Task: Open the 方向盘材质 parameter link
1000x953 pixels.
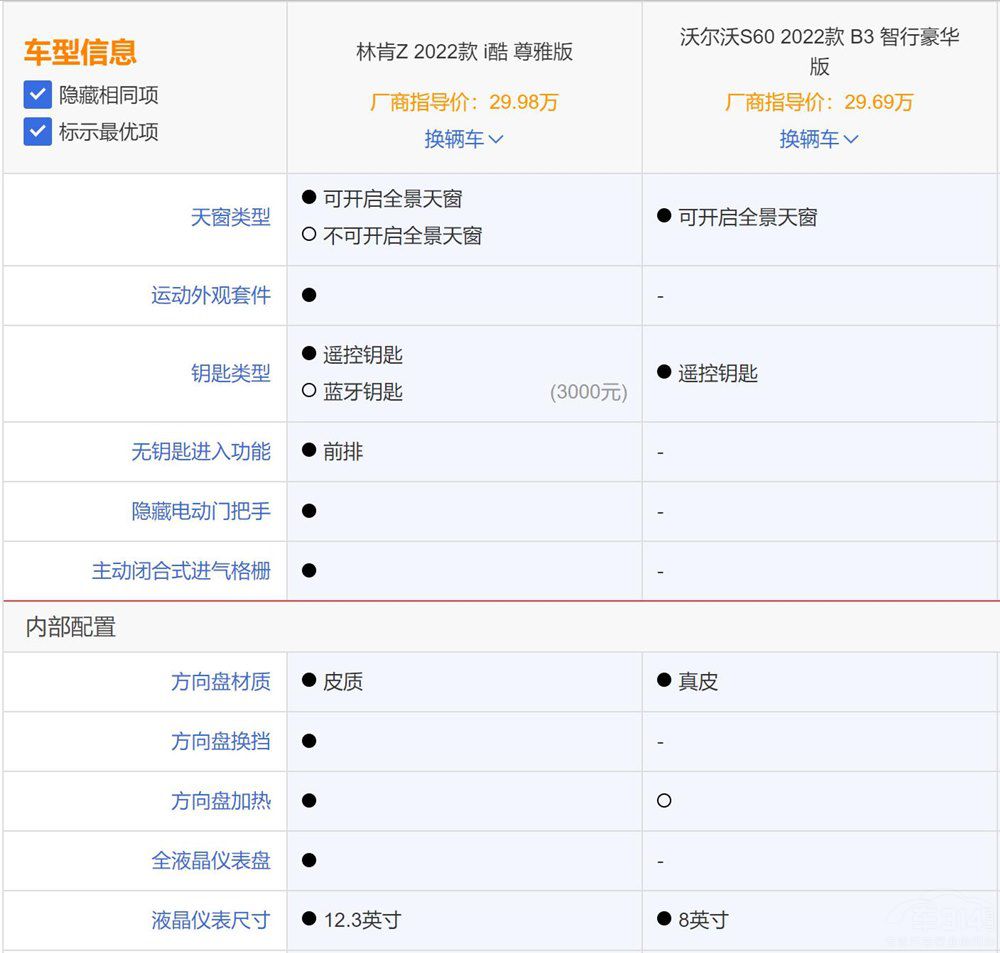Action: [x=220, y=681]
